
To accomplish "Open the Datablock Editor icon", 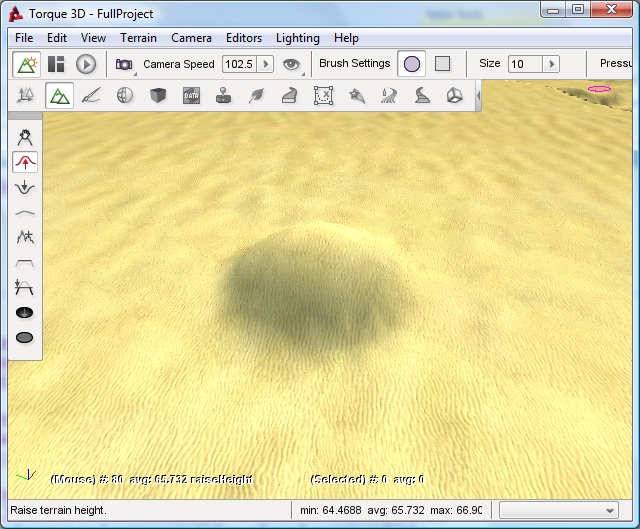I will pos(192,96).
